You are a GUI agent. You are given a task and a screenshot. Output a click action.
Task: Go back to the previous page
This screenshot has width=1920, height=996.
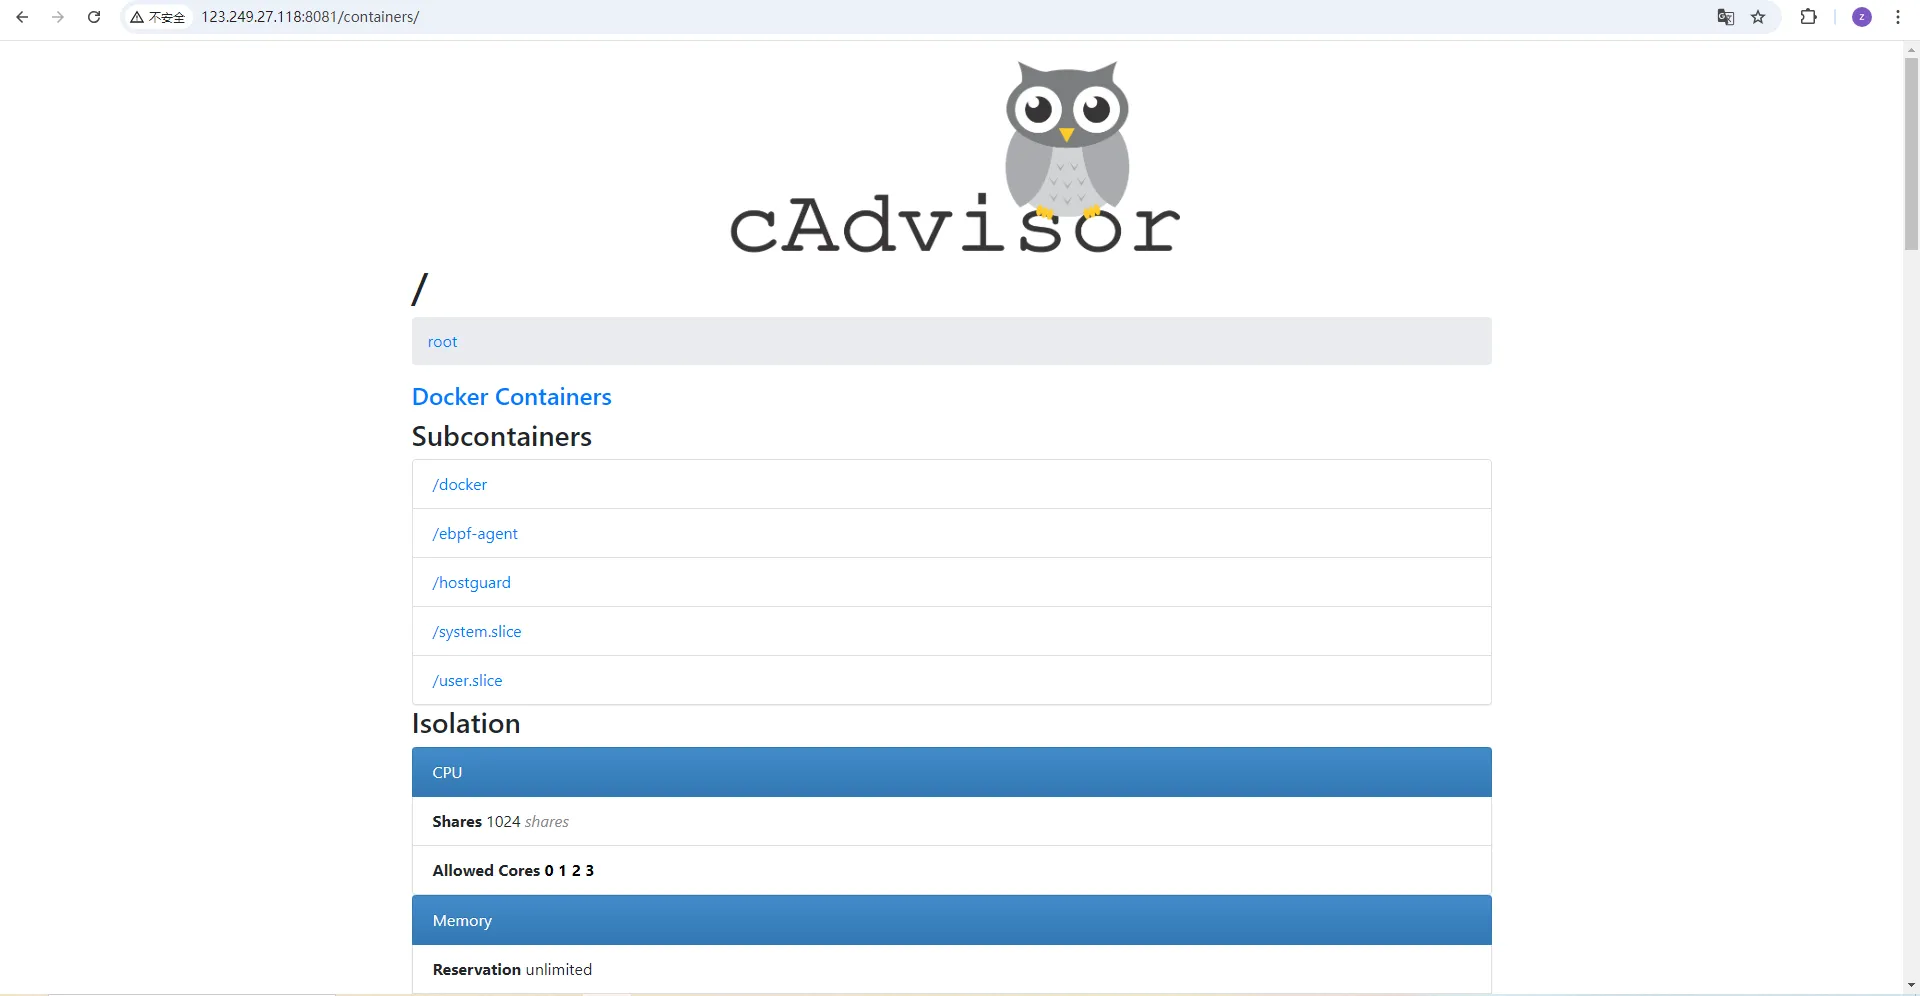pos(22,17)
